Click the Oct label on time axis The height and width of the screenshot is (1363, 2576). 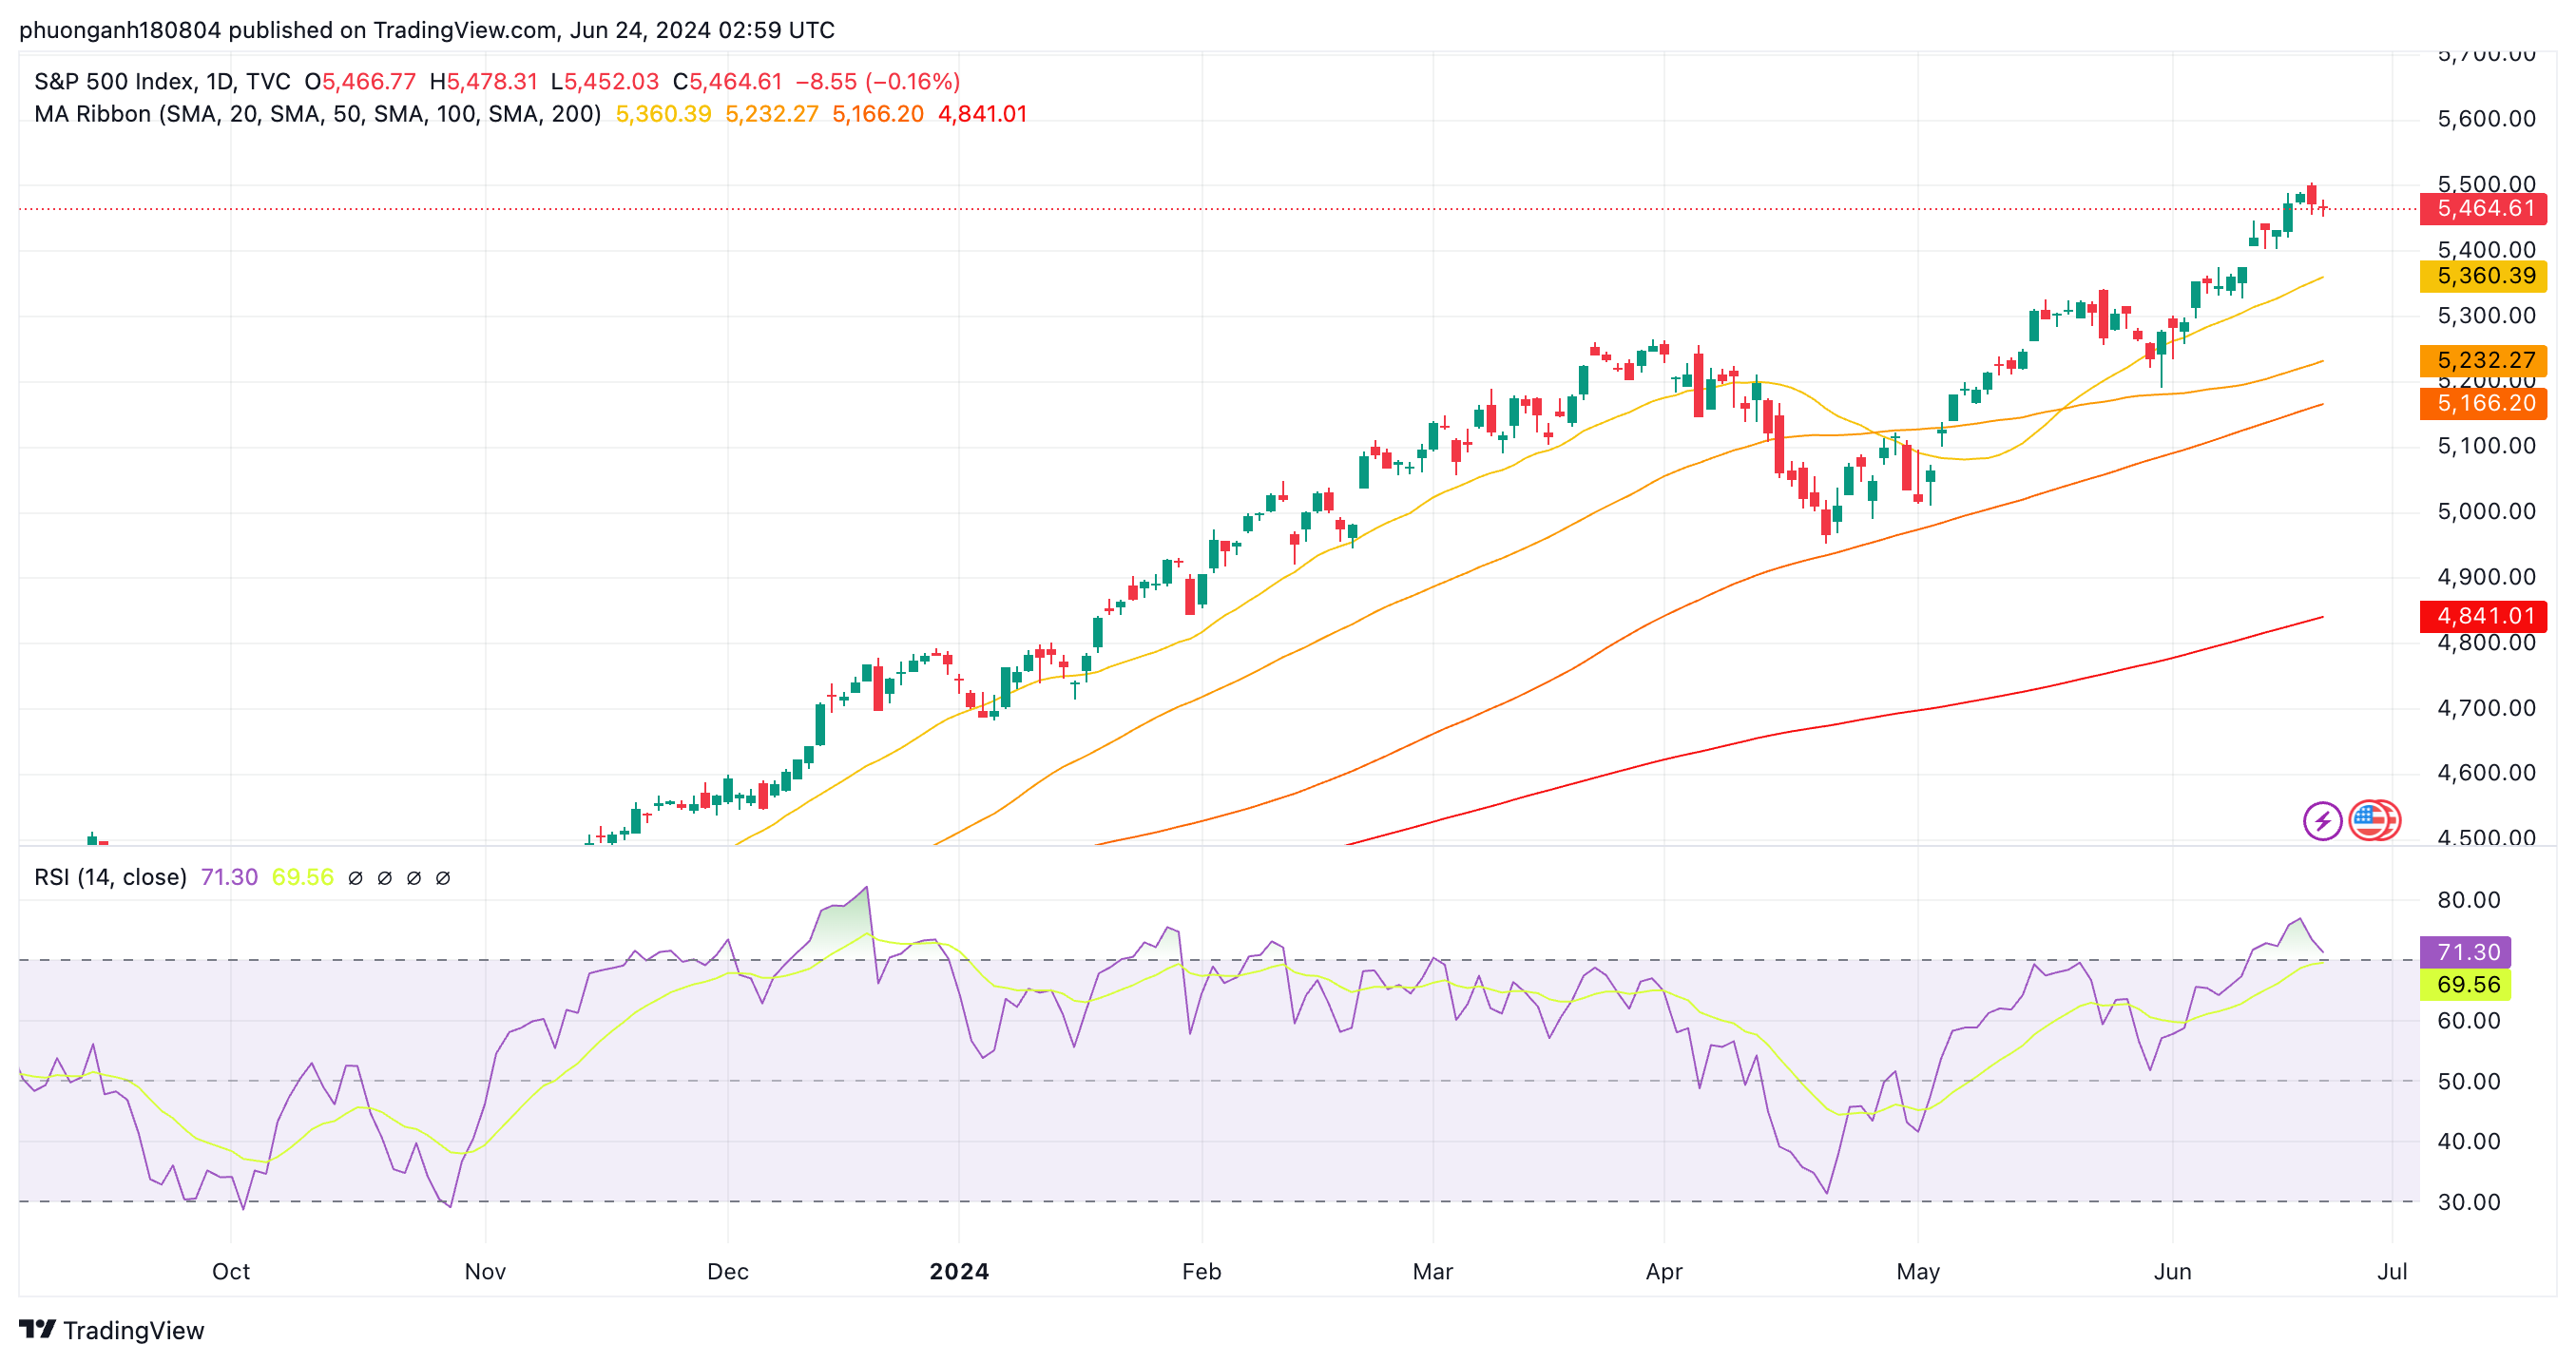coord(231,1271)
